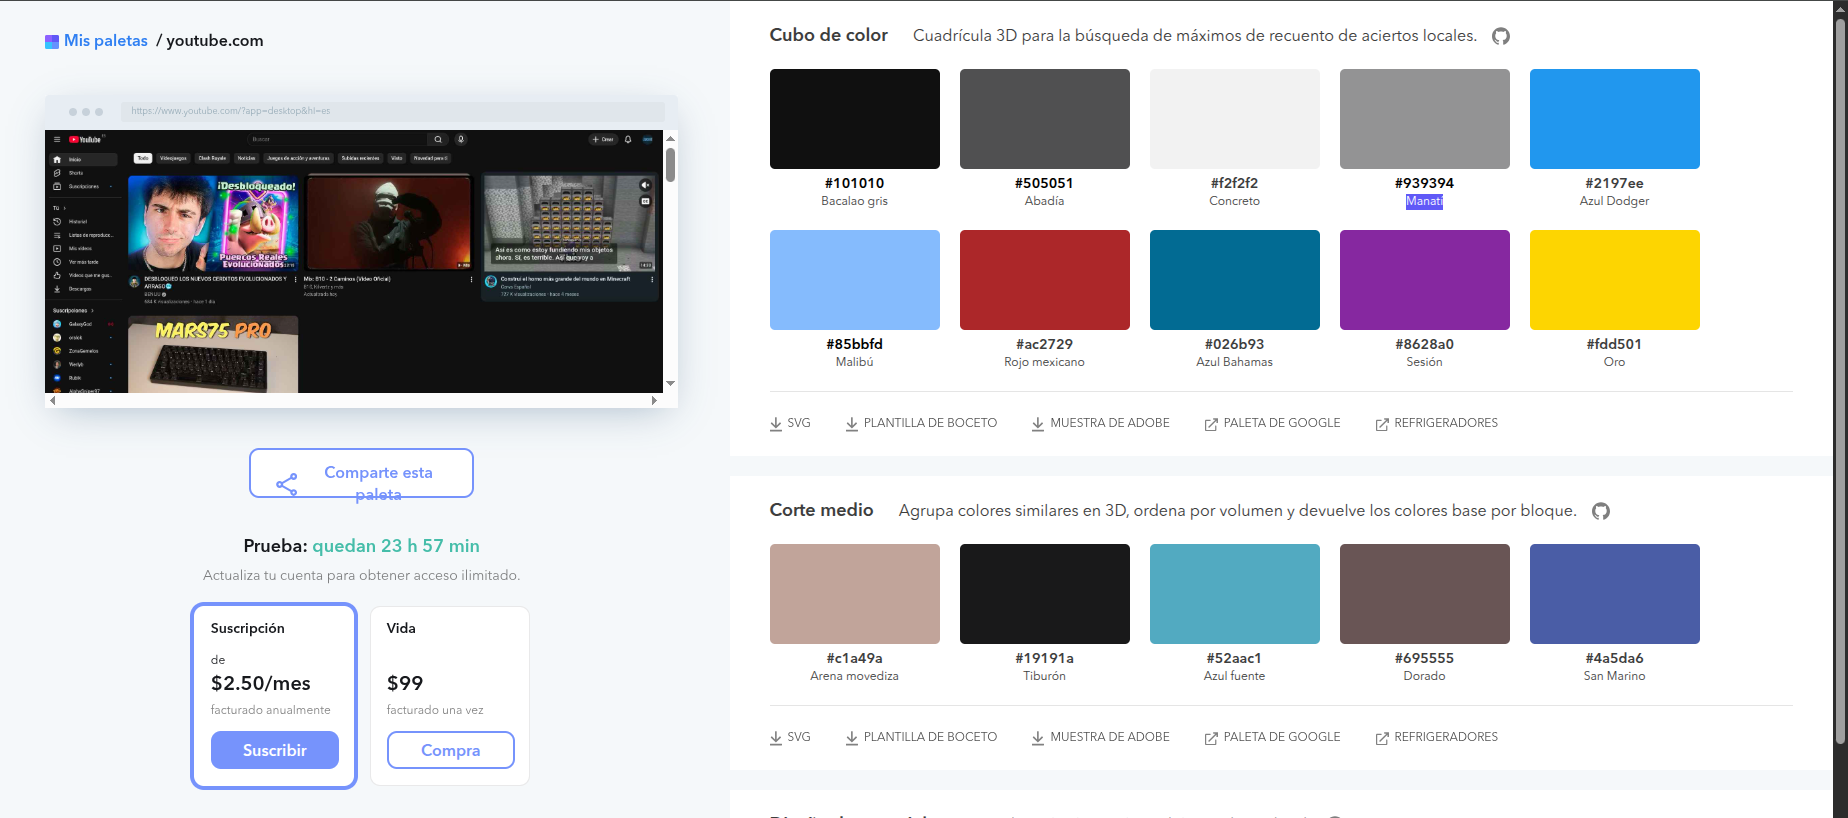This screenshot has height=818, width=1848.
Task: Click the YouTube screenshot preview
Action: 354,261
